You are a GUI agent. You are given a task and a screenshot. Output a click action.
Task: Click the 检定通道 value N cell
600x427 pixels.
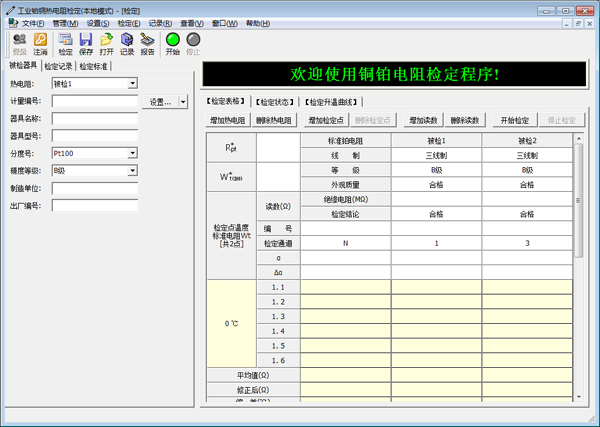coord(346,243)
